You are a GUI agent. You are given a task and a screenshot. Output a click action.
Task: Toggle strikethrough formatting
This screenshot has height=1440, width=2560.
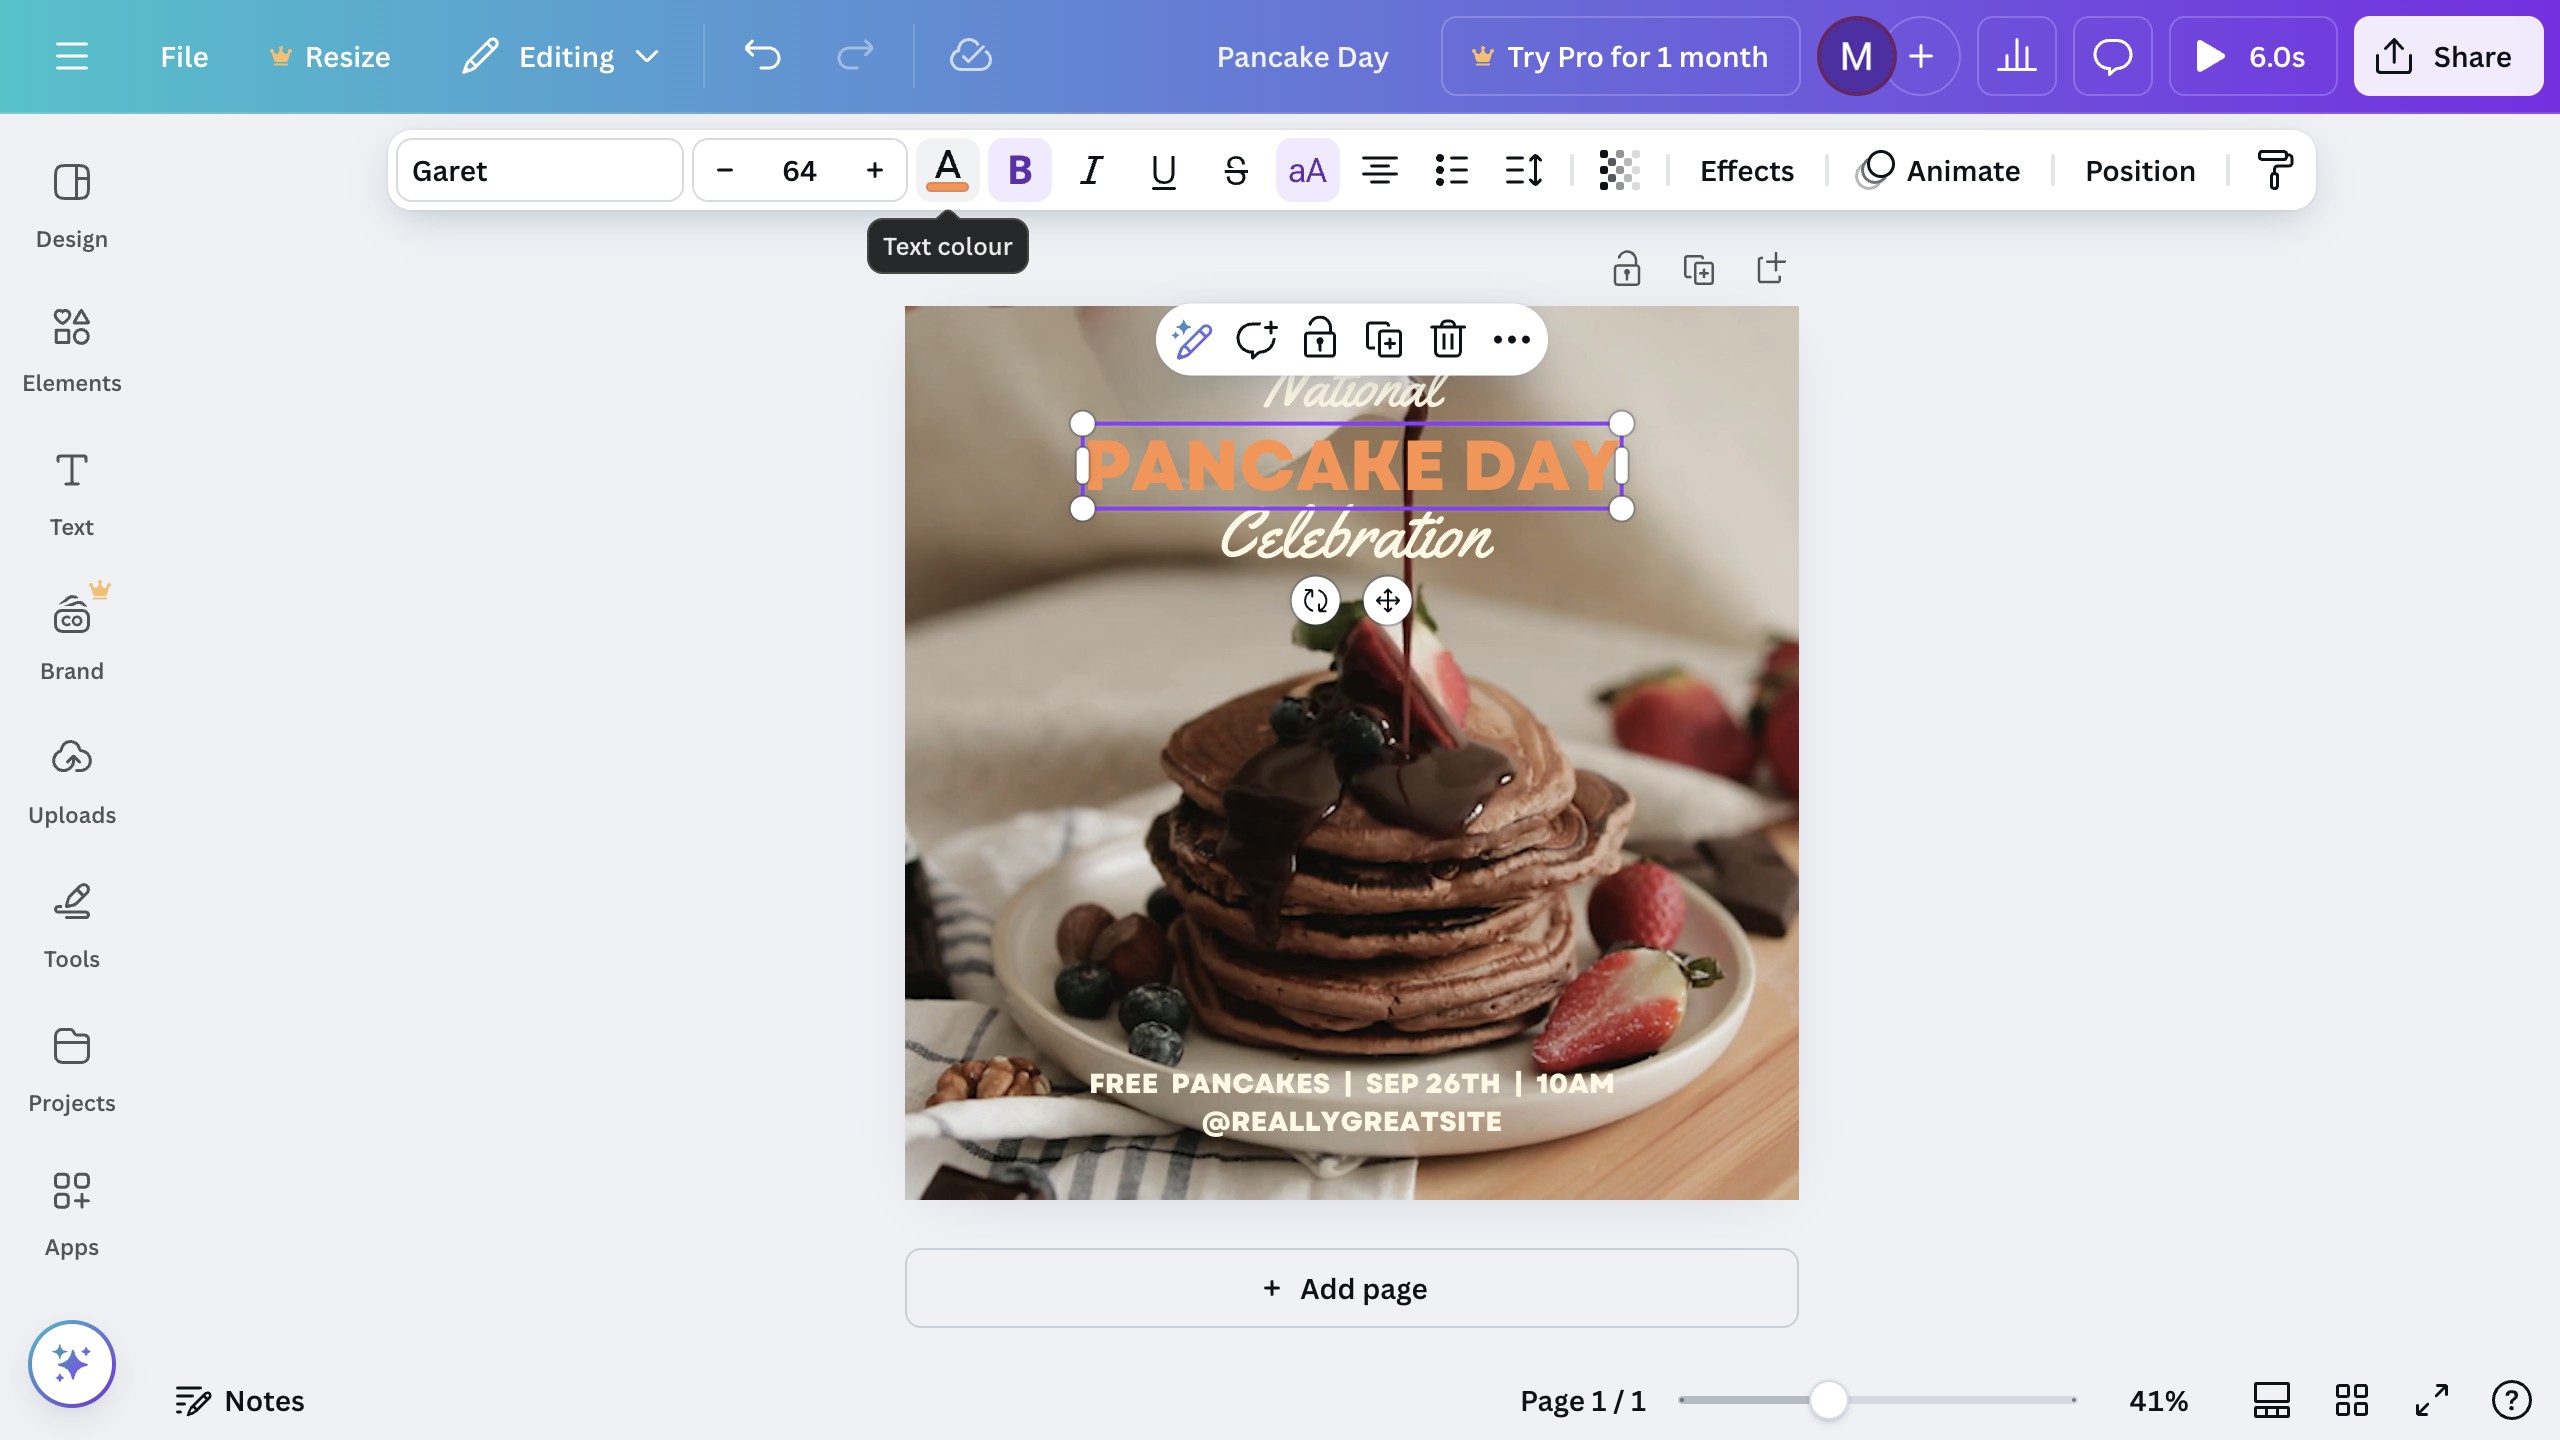[x=1235, y=171]
